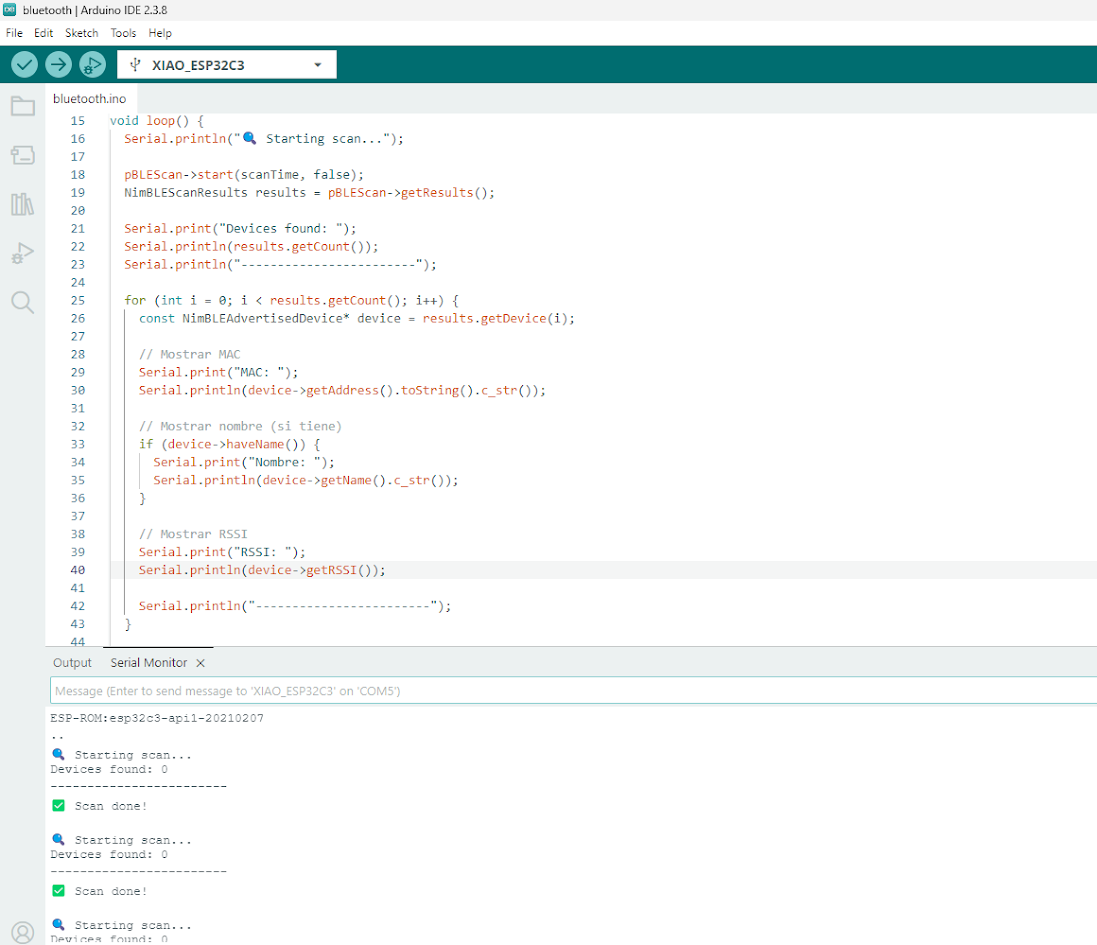Click the 'Serial.print("MAC: ");' line
Image resolution: width=1097 pixels, height=945 pixels.
click(x=218, y=373)
